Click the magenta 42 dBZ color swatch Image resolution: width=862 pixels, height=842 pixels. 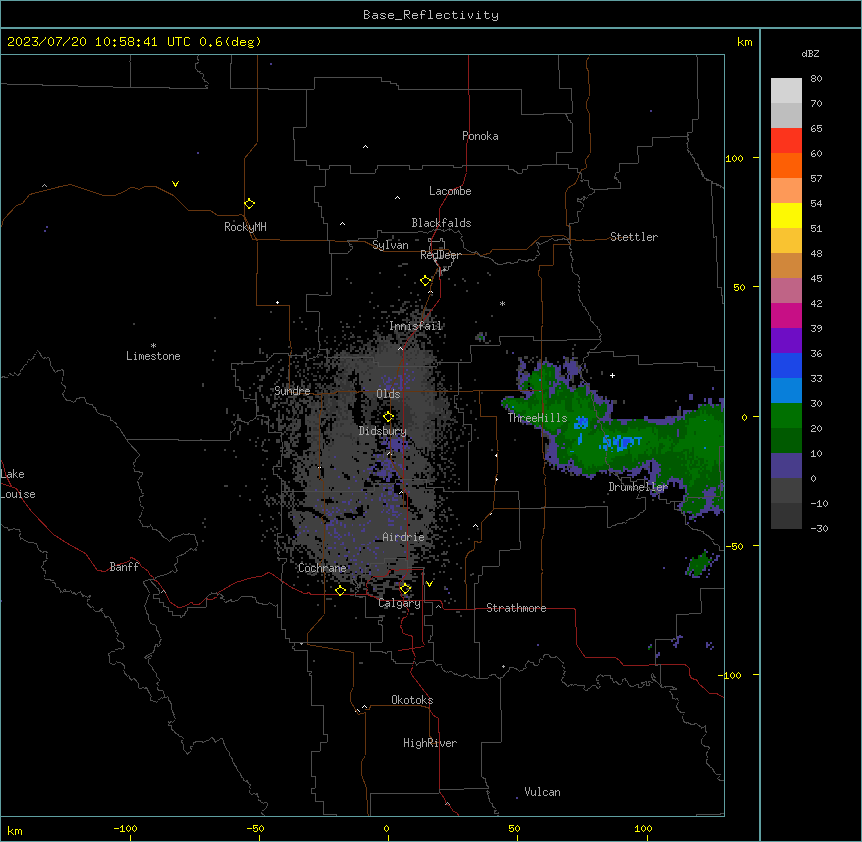(786, 315)
